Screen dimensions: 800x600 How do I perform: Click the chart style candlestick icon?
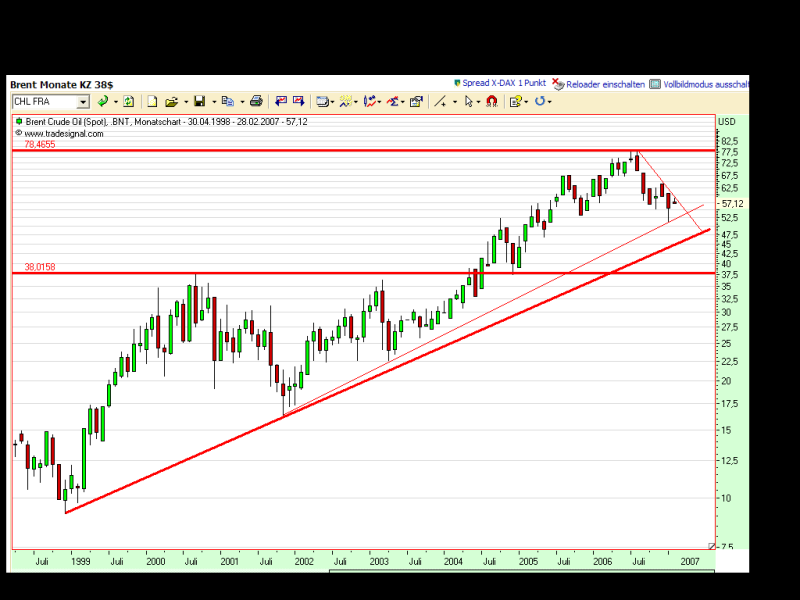370,102
